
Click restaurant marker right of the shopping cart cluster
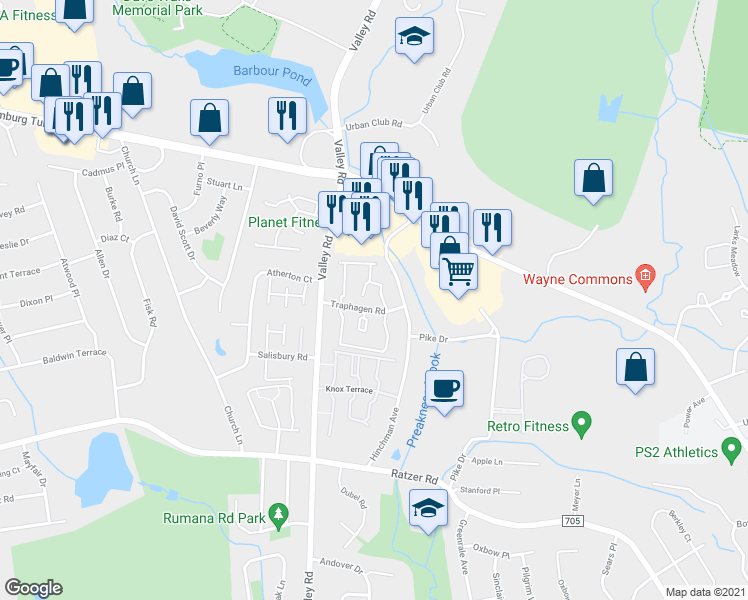click(493, 231)
